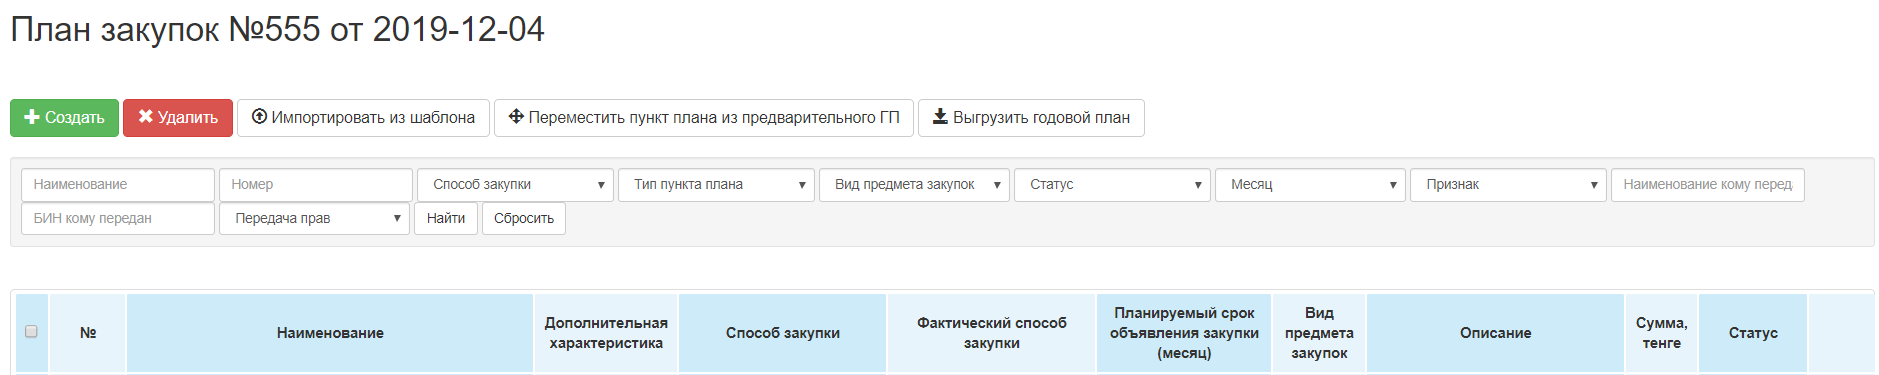The image size is (1879, 375).
Task: Open the Вид предмета закупок dropdown
Action: [x=915, y=184]
